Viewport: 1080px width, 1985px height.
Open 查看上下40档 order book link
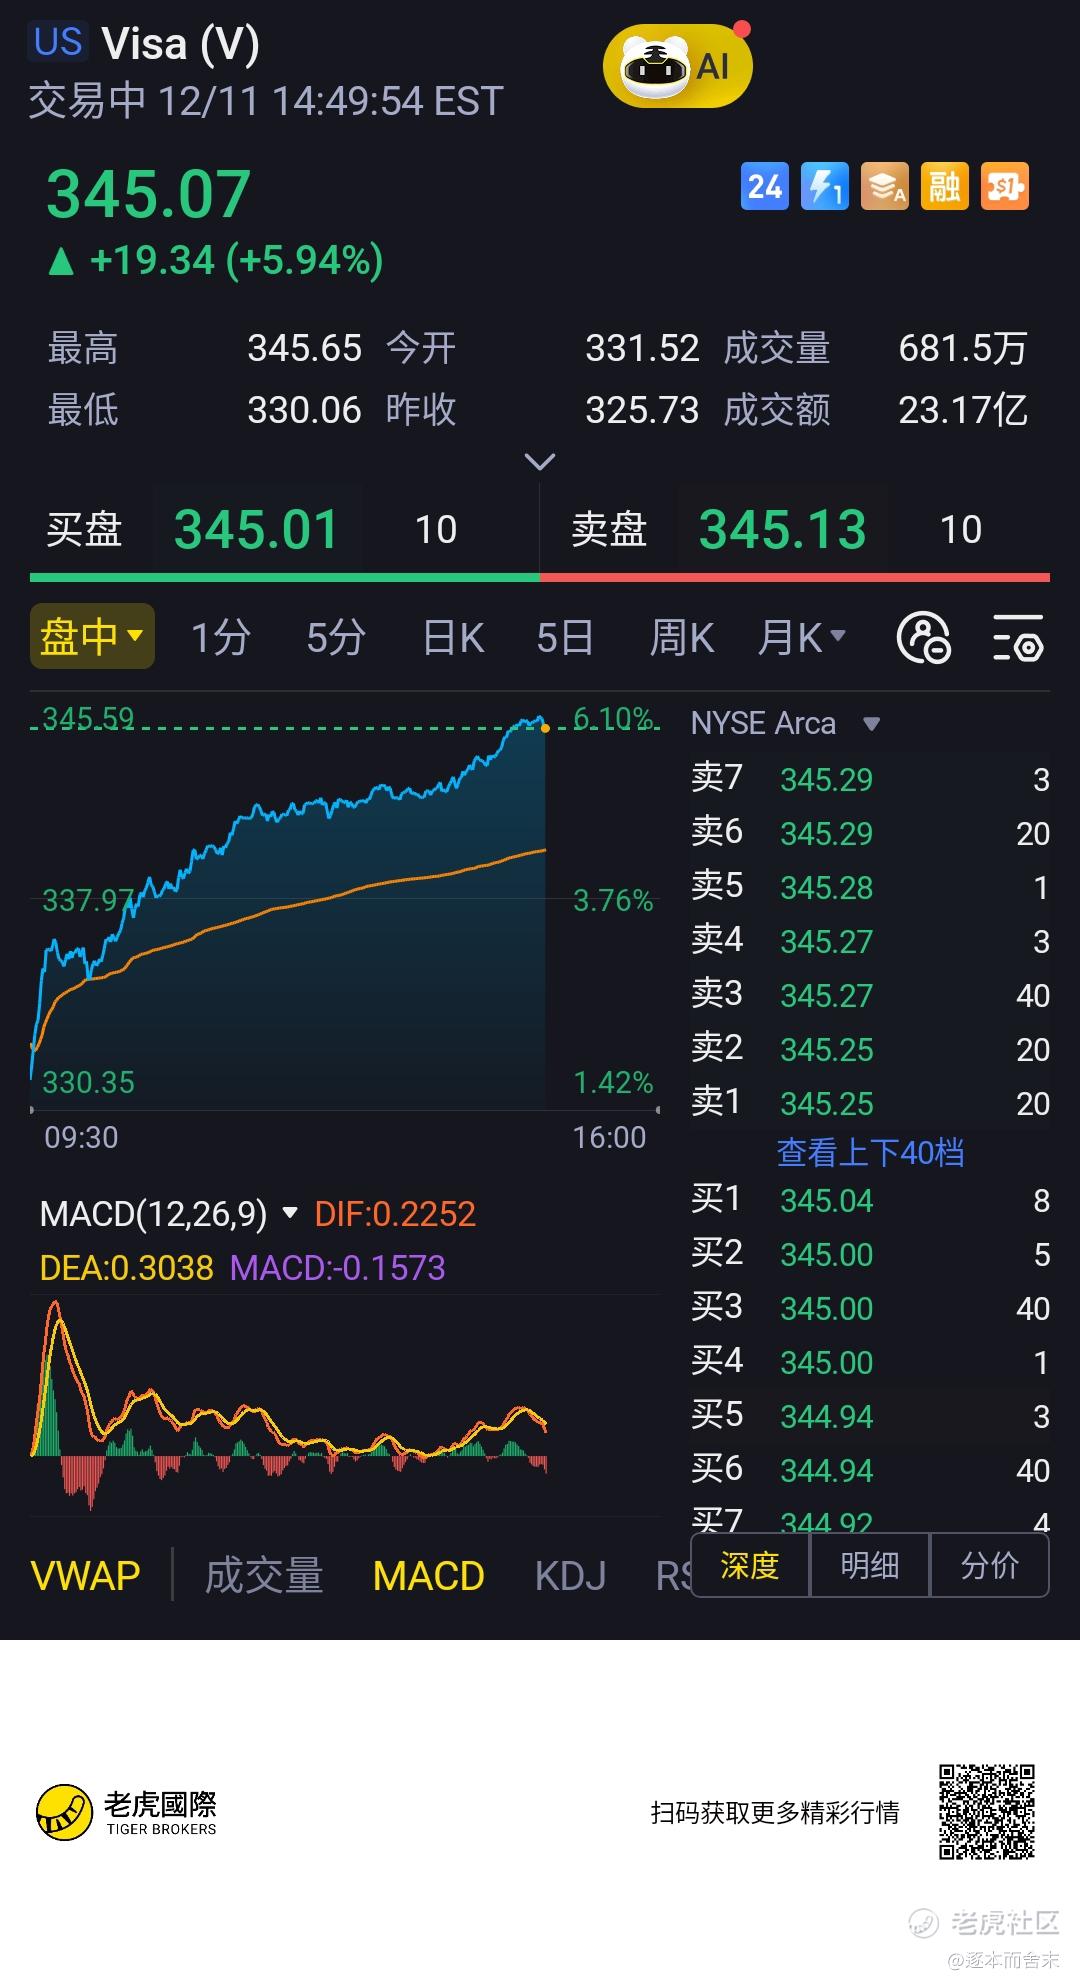871,1152
